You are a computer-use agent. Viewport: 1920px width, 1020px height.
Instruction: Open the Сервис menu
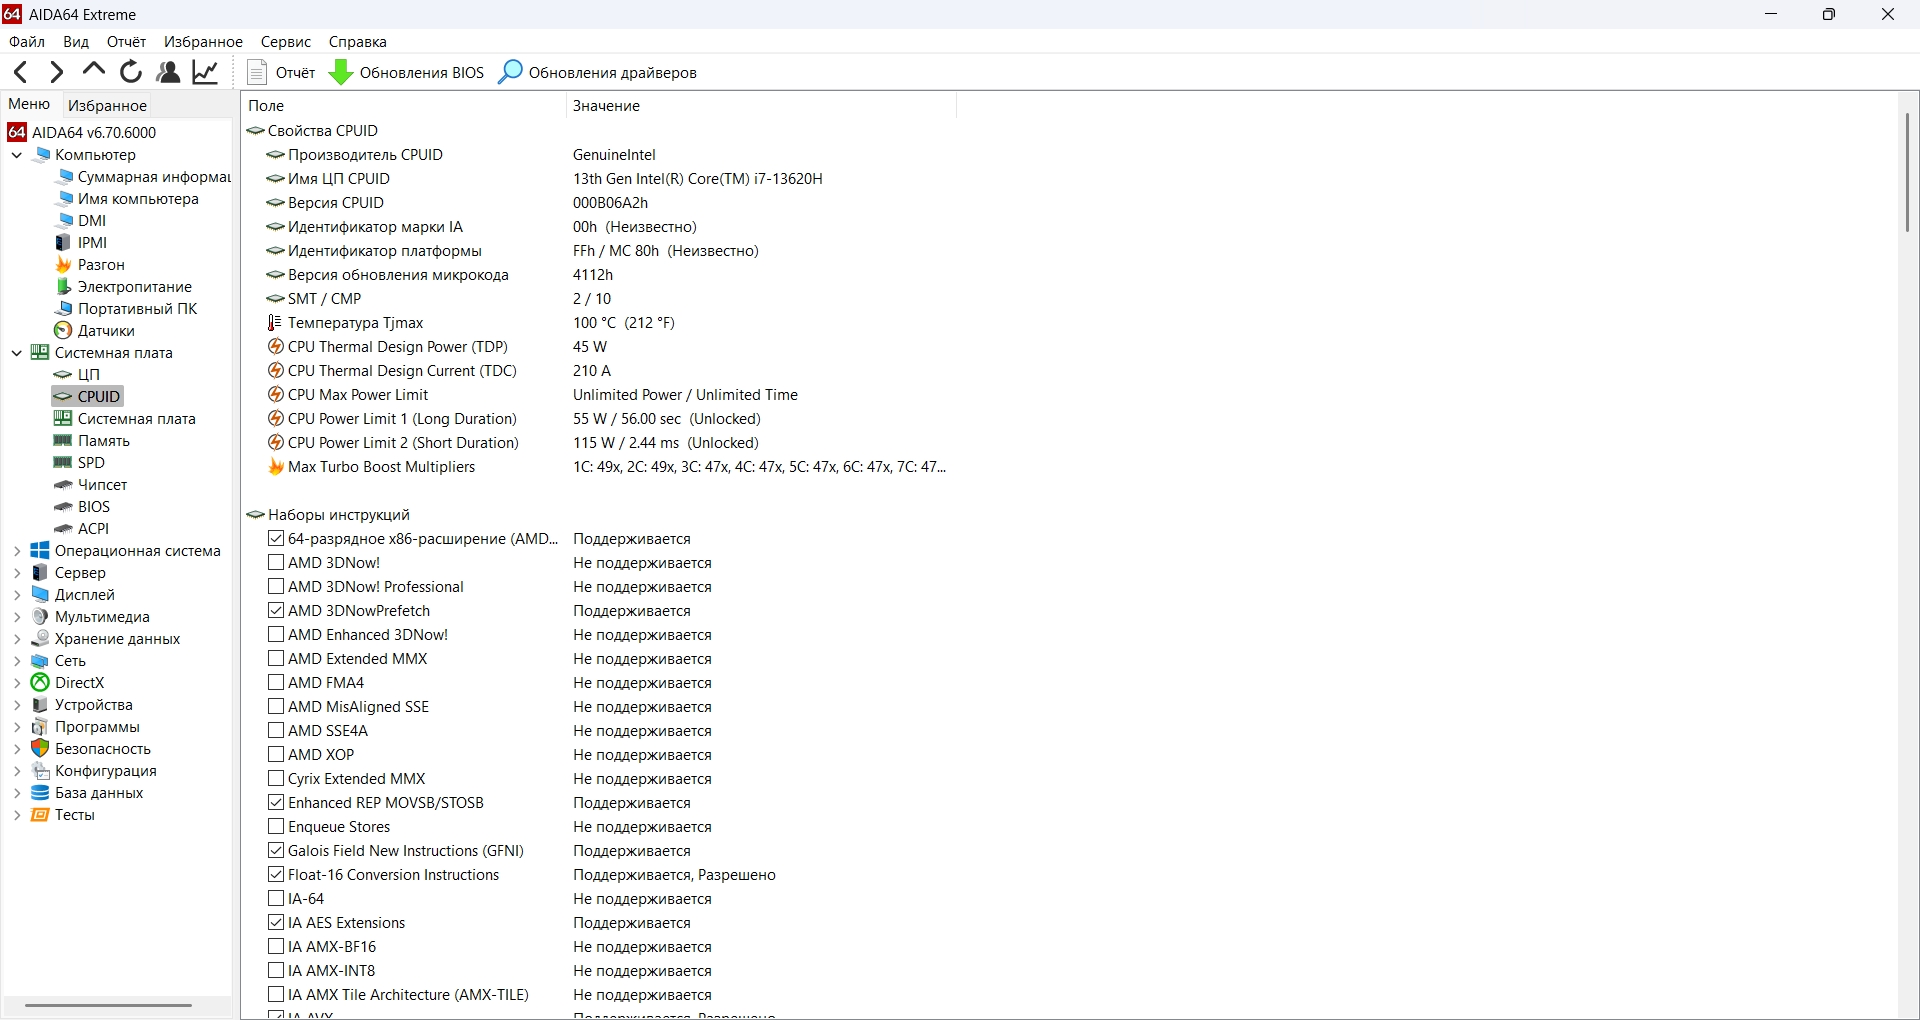pyautogui.click(x=286, y=42)
